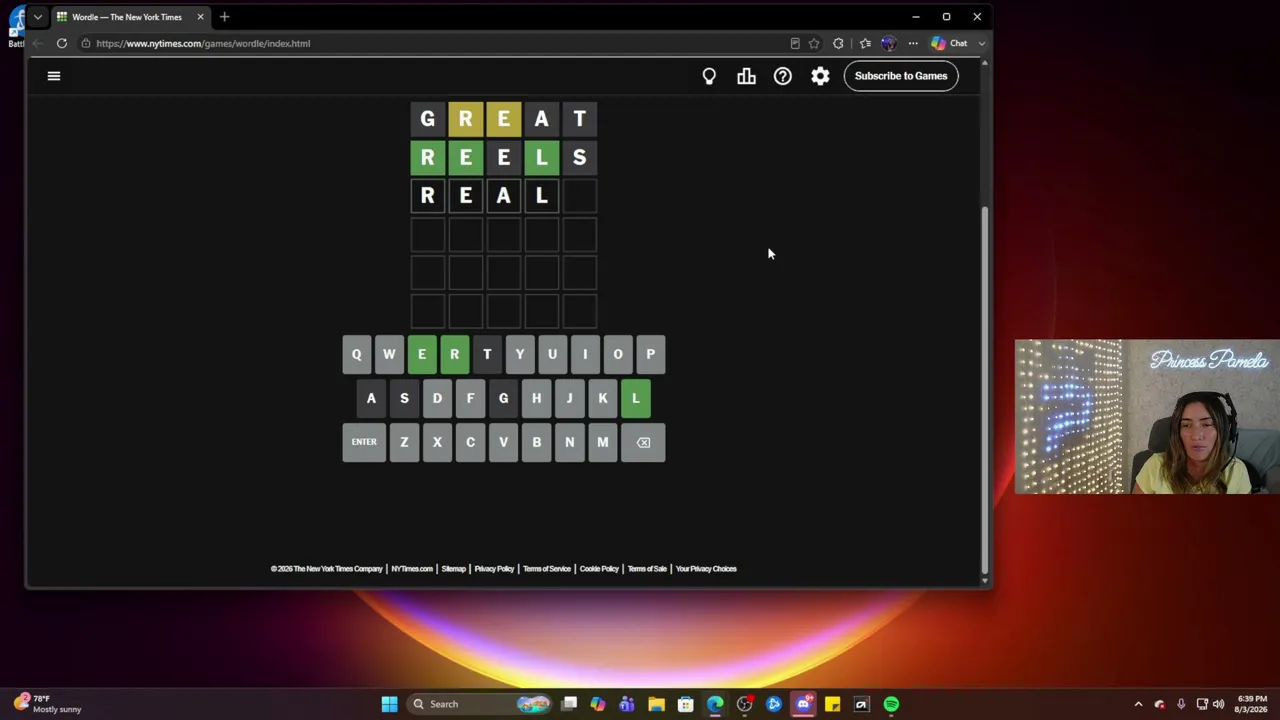1280x720 pixels.
Task: Add this page to favorites with star
Action: tap(814, 43)
